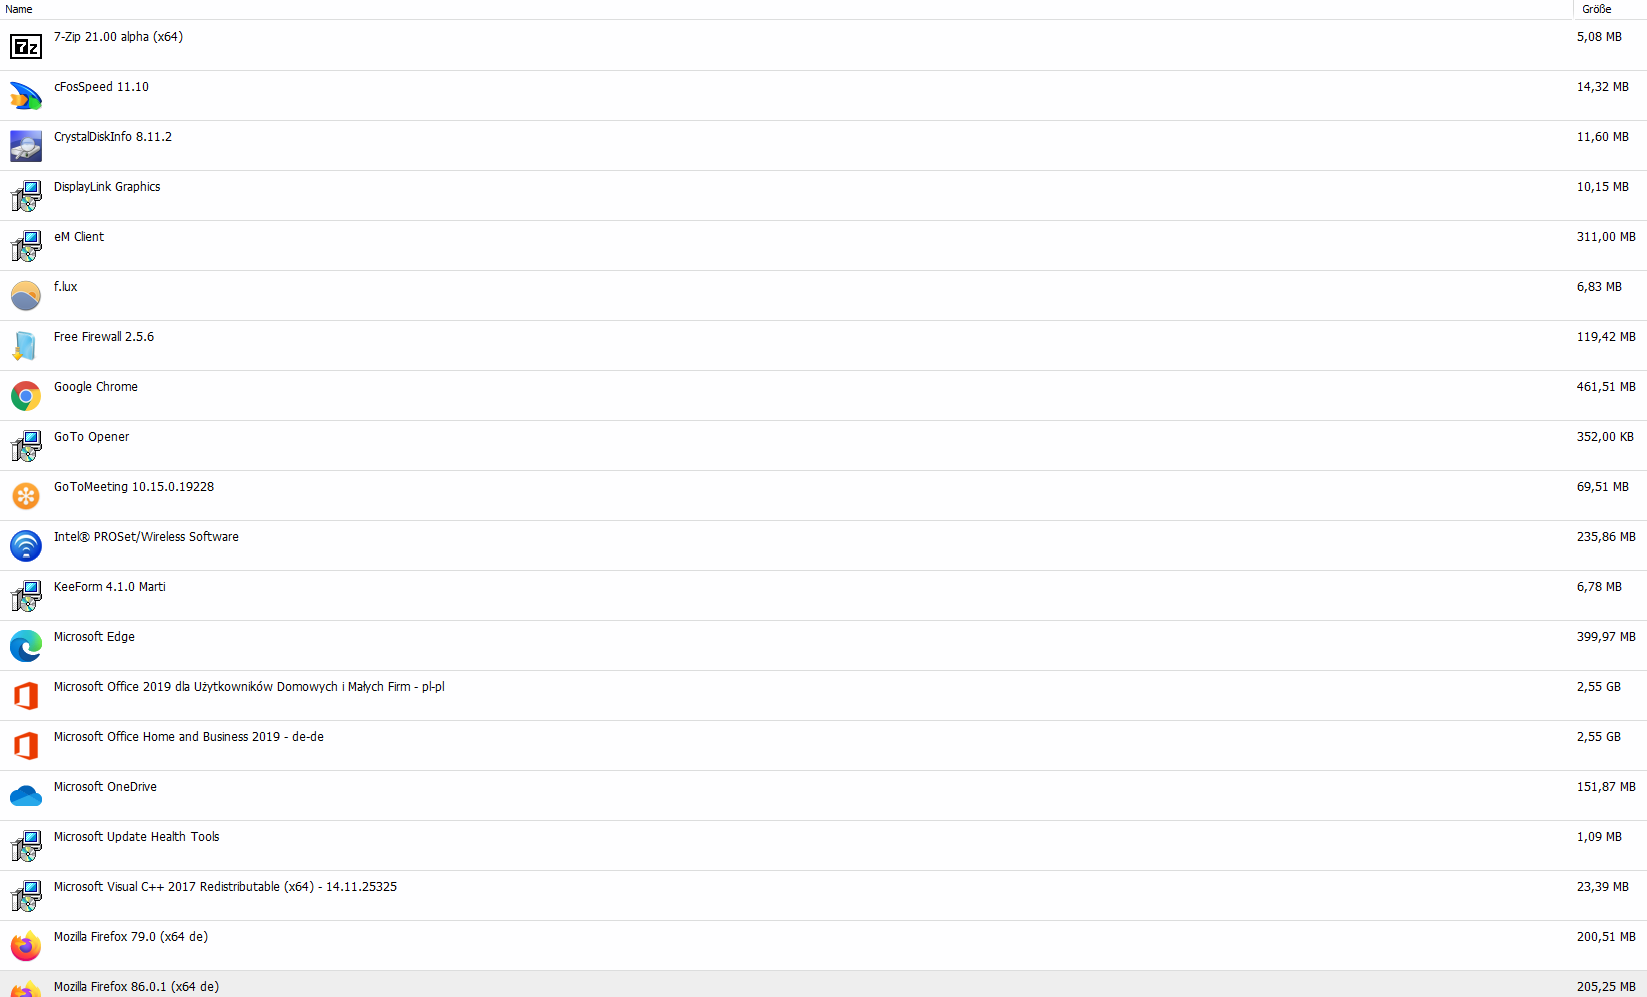Click the Microsoft Edge icon
The image size is (1647, 997).
[26, 646]
